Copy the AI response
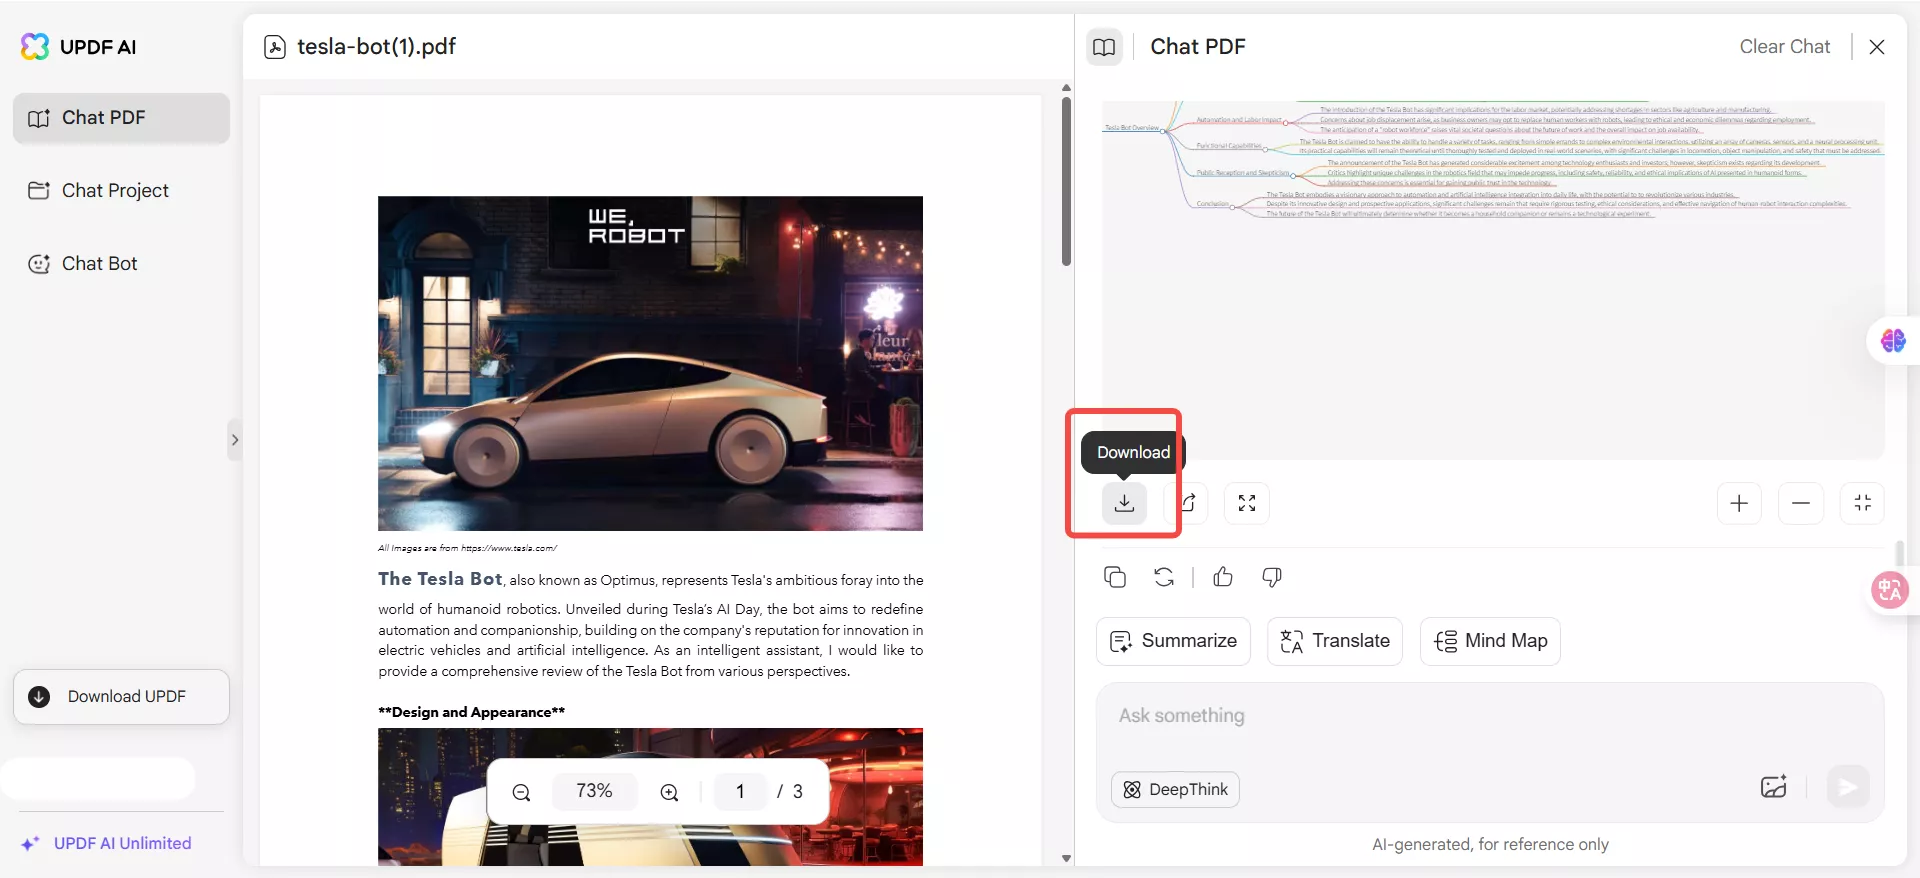This screenshot has height=878, width=1920. pos(1115,577)
